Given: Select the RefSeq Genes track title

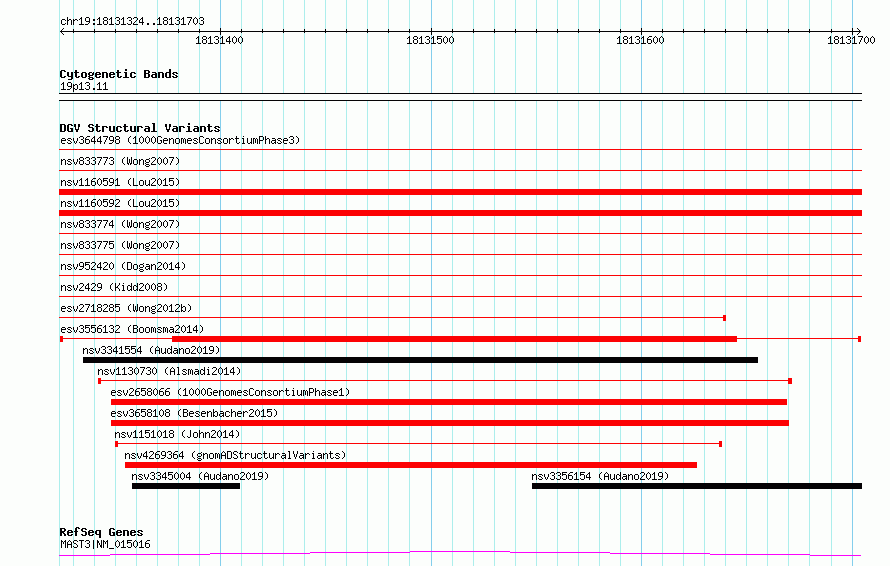Looking at the screenshot, I should pos(101,532).
